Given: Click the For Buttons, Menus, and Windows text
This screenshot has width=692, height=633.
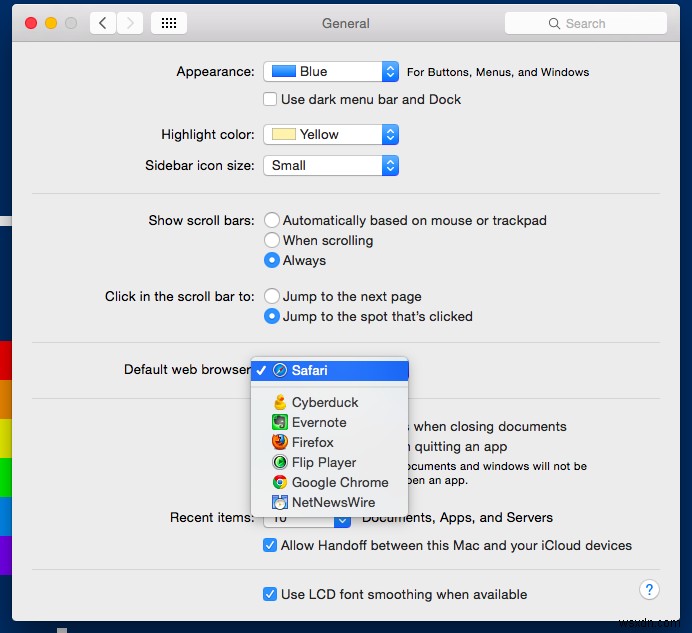Looking at the screenshot, I should pyautogui.click(x=498, y=72).
